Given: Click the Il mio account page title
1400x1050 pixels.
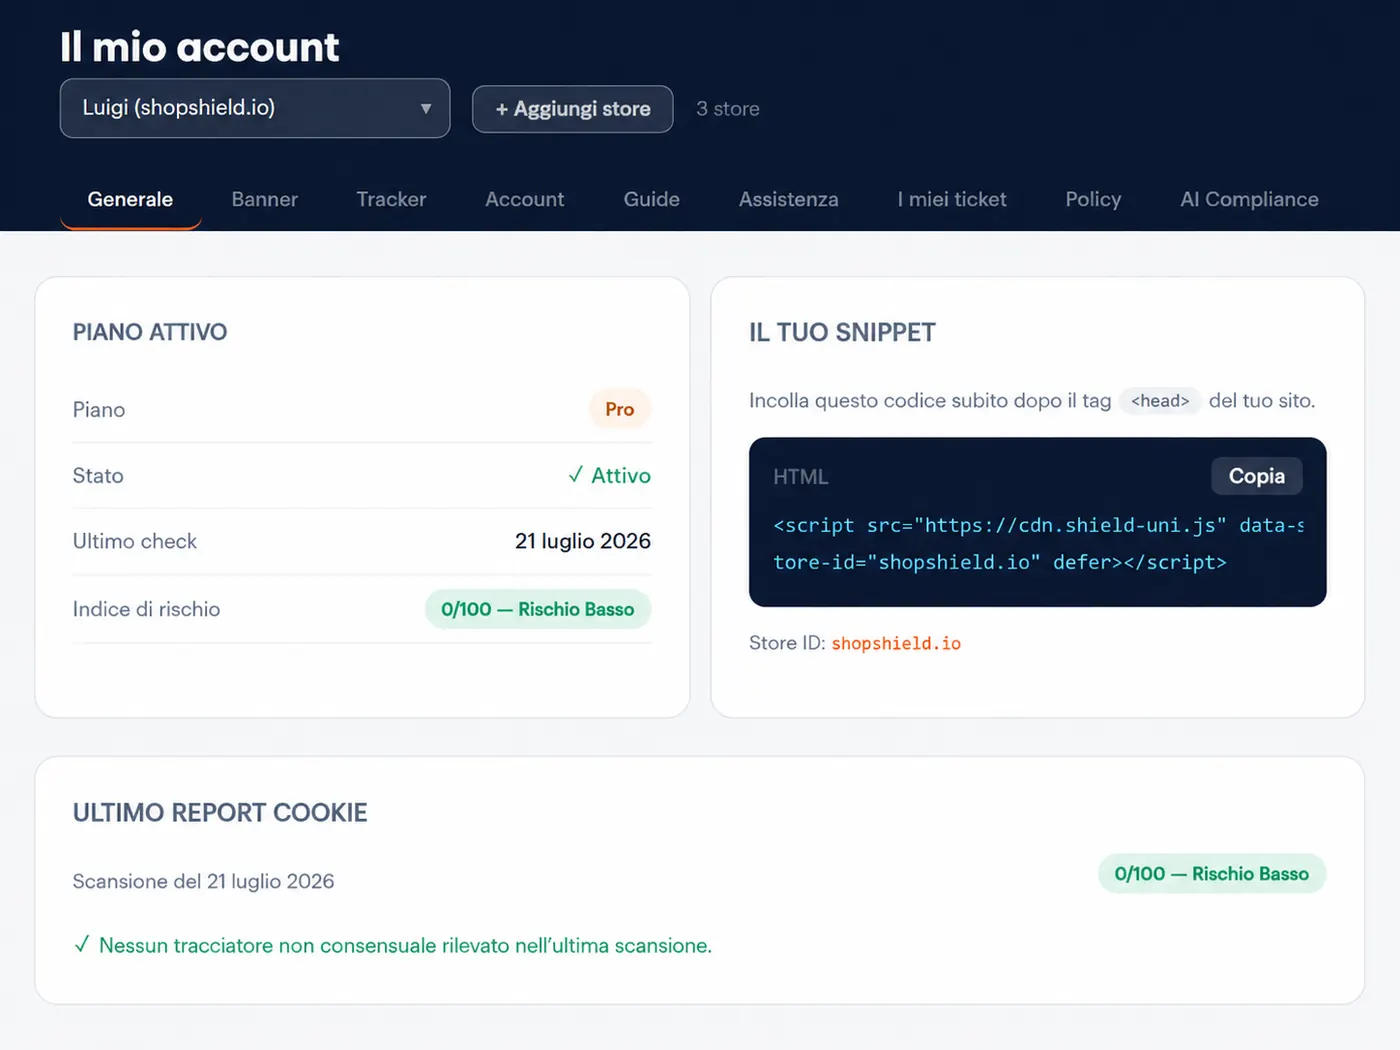Looking at the screenshot, I should tap(199, 47).
